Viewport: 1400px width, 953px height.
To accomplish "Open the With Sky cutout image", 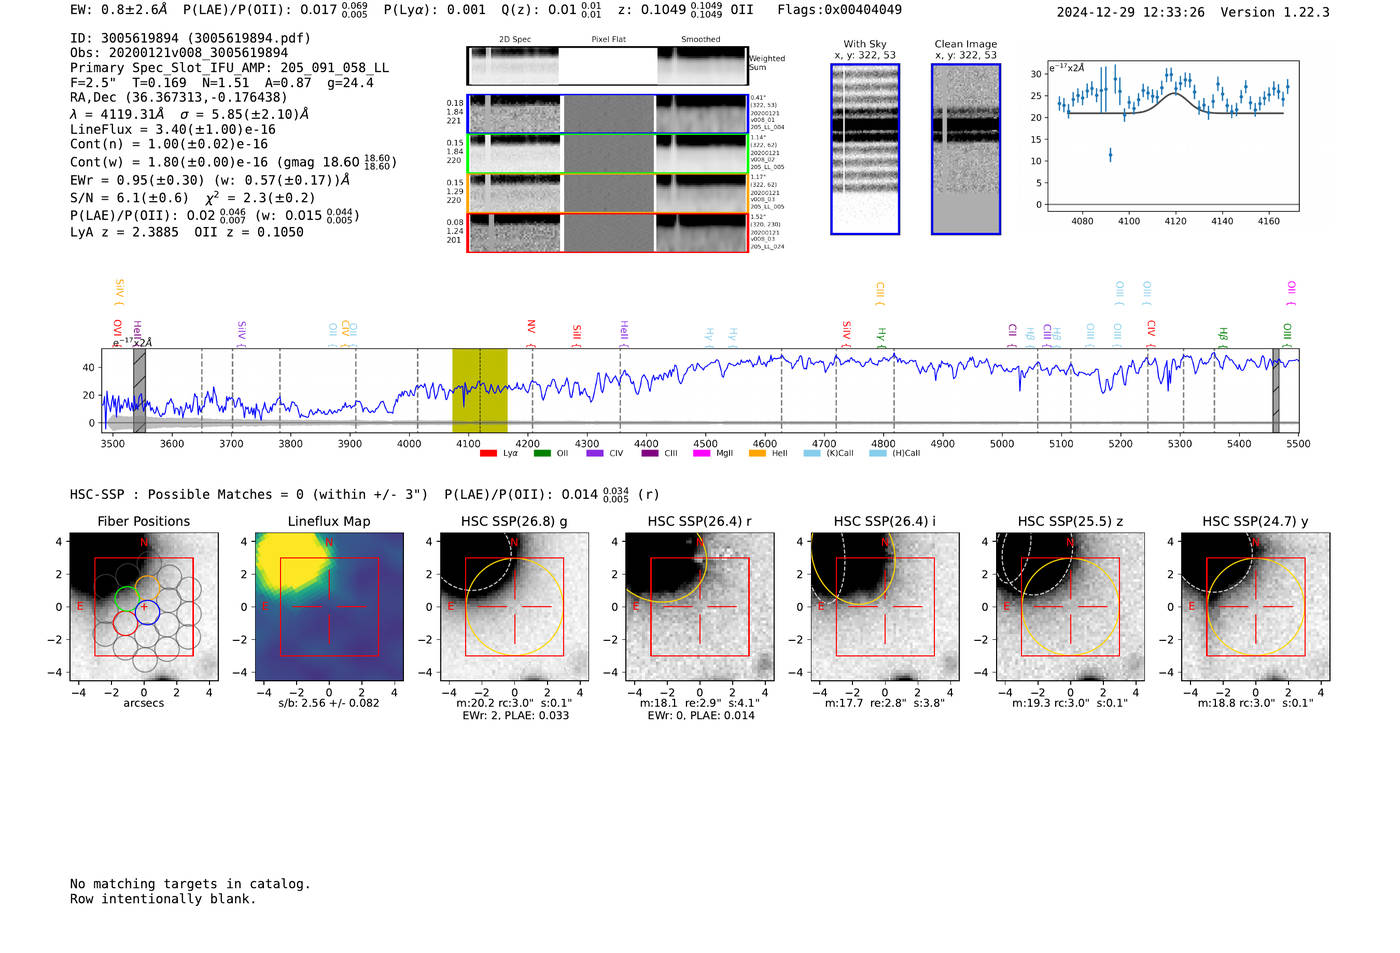I will pyautogui.click(x=865, y=149).
